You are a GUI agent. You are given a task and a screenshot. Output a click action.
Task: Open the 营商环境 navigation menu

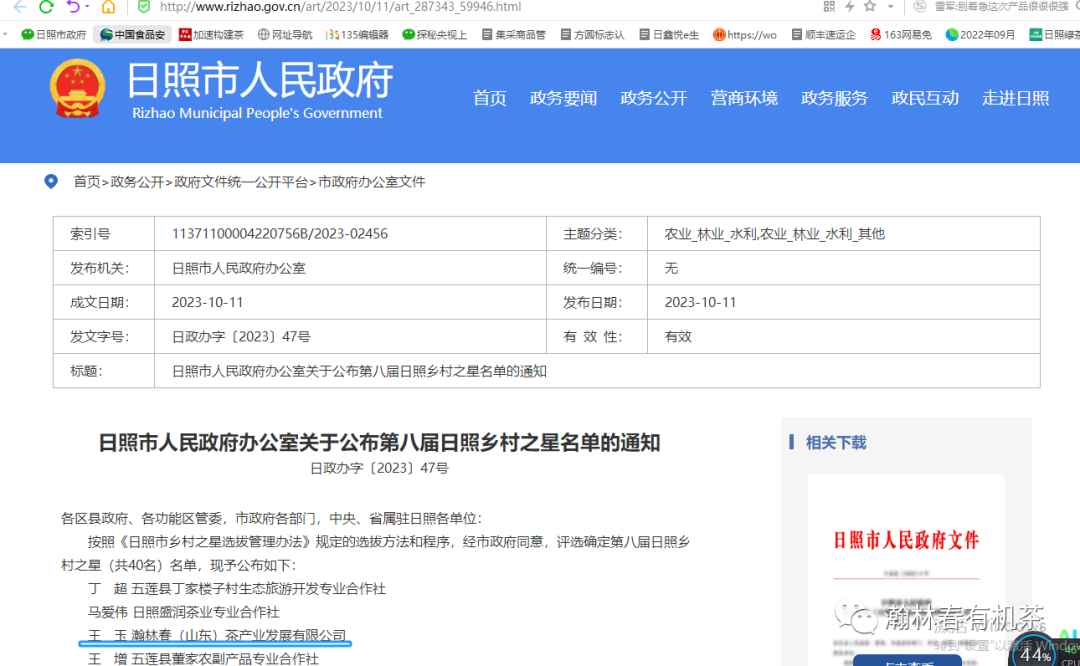[744, 98]
